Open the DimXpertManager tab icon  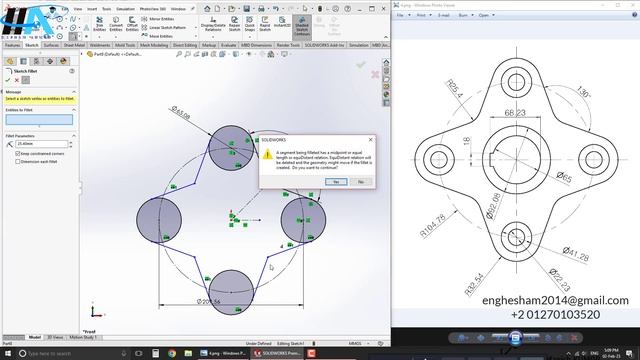[50, 61]
